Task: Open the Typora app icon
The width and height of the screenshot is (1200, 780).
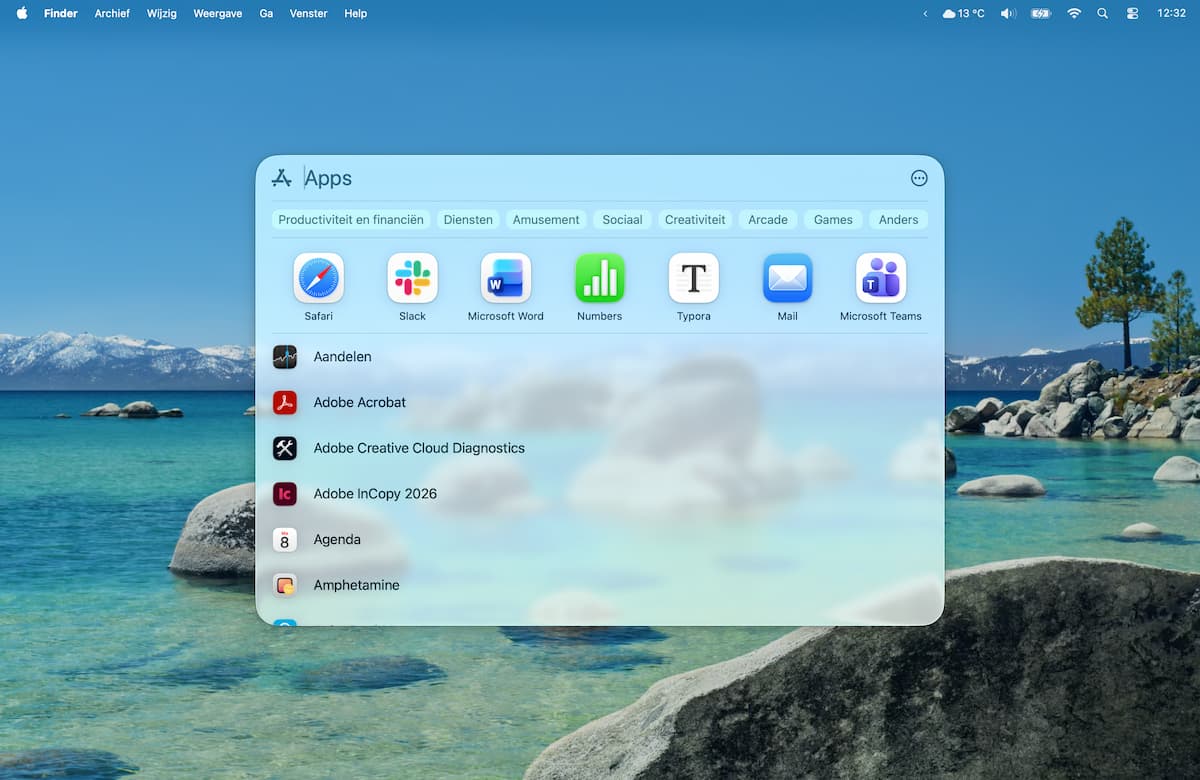Action: pyautogui.click(x=693, y=278)
